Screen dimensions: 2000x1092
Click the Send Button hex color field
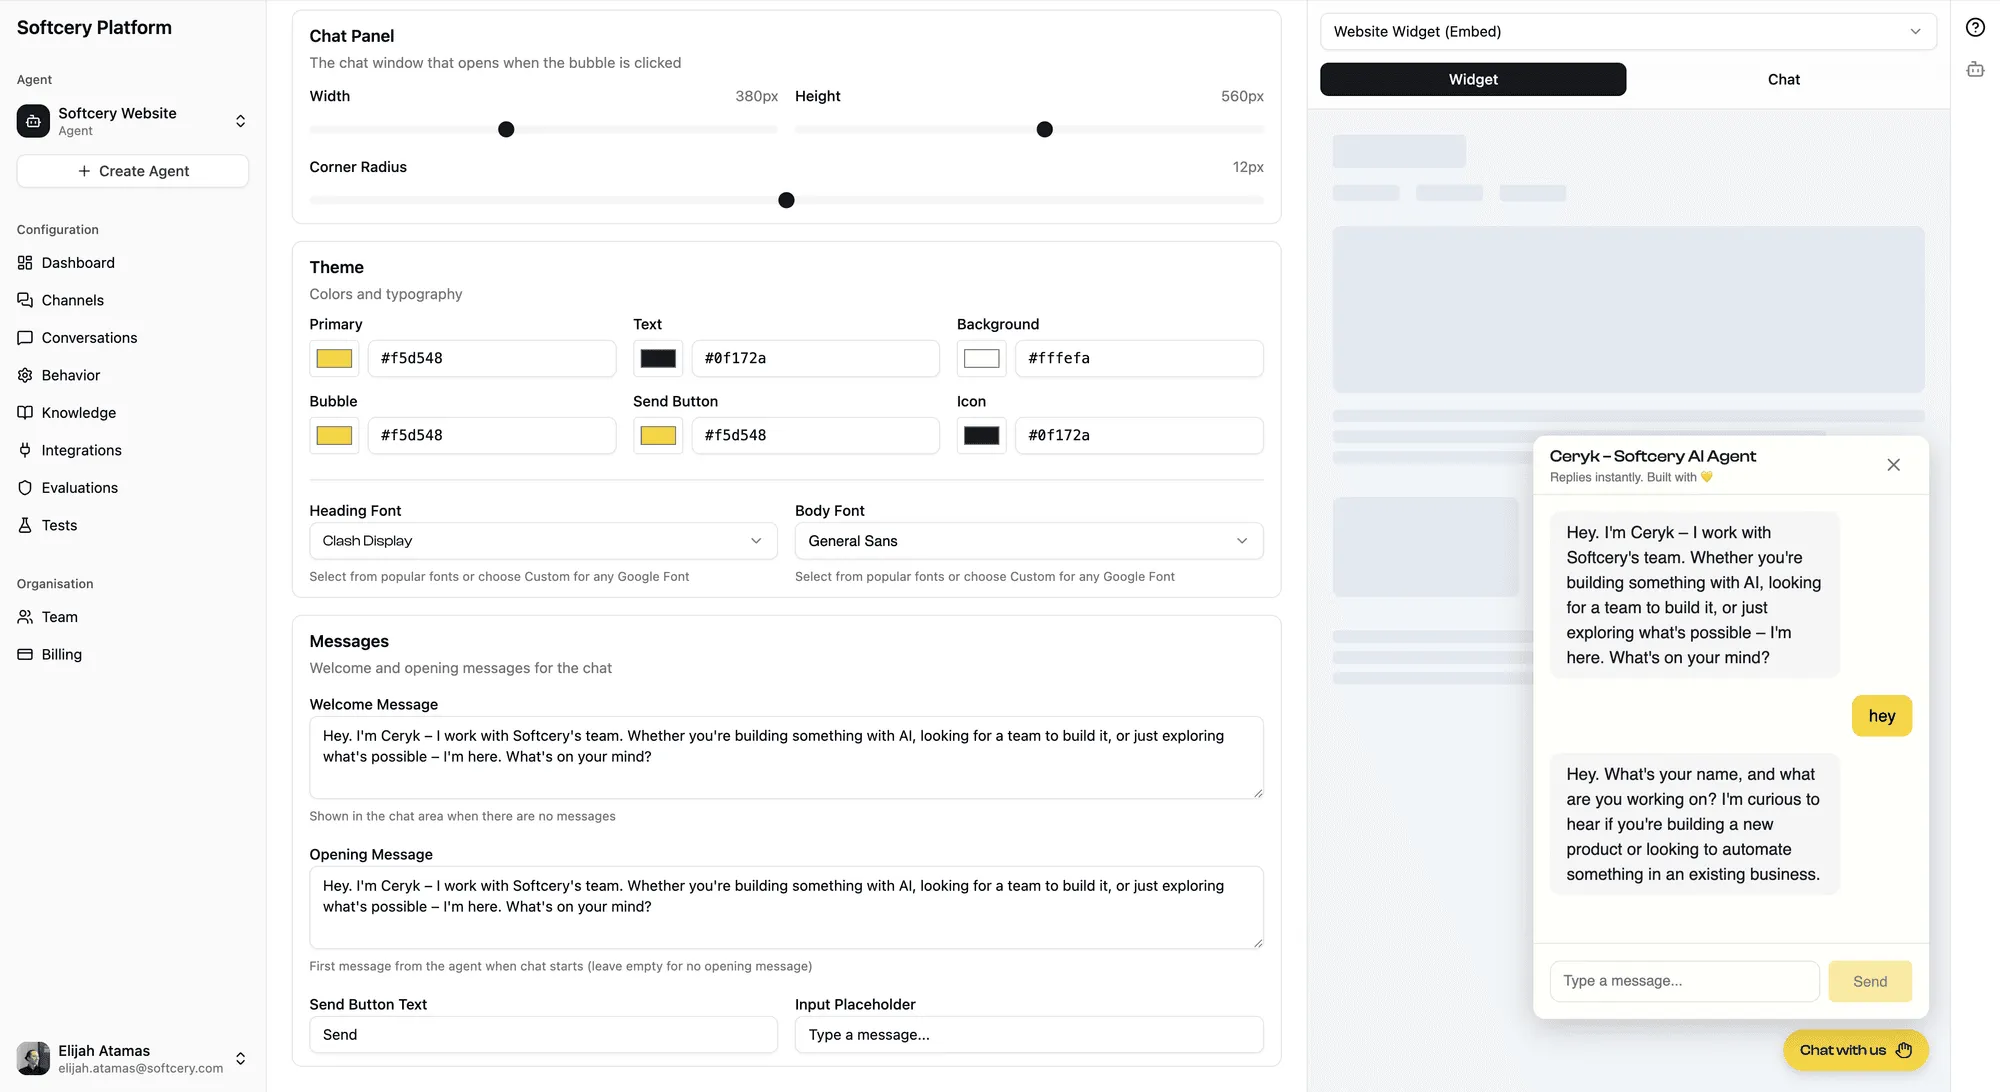tap(815, 435)
